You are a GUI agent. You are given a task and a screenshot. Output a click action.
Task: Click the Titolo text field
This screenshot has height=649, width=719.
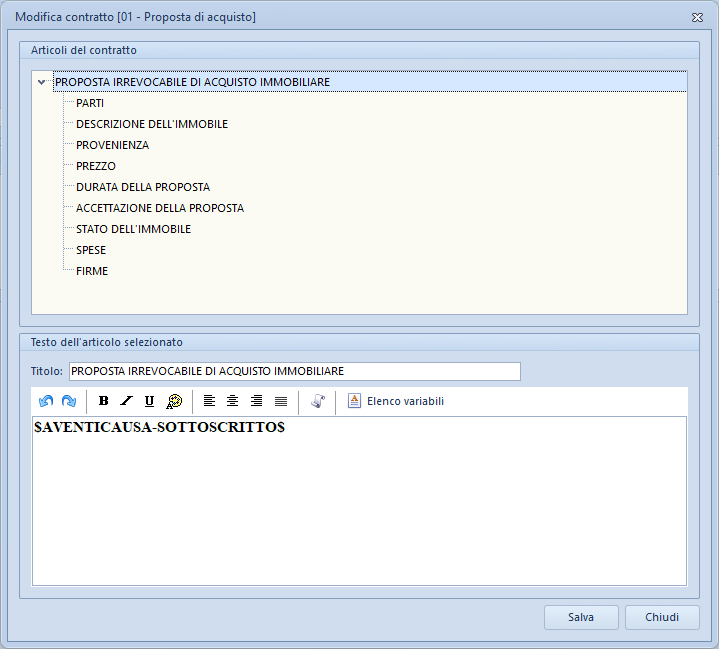click(x=294, y=371)
